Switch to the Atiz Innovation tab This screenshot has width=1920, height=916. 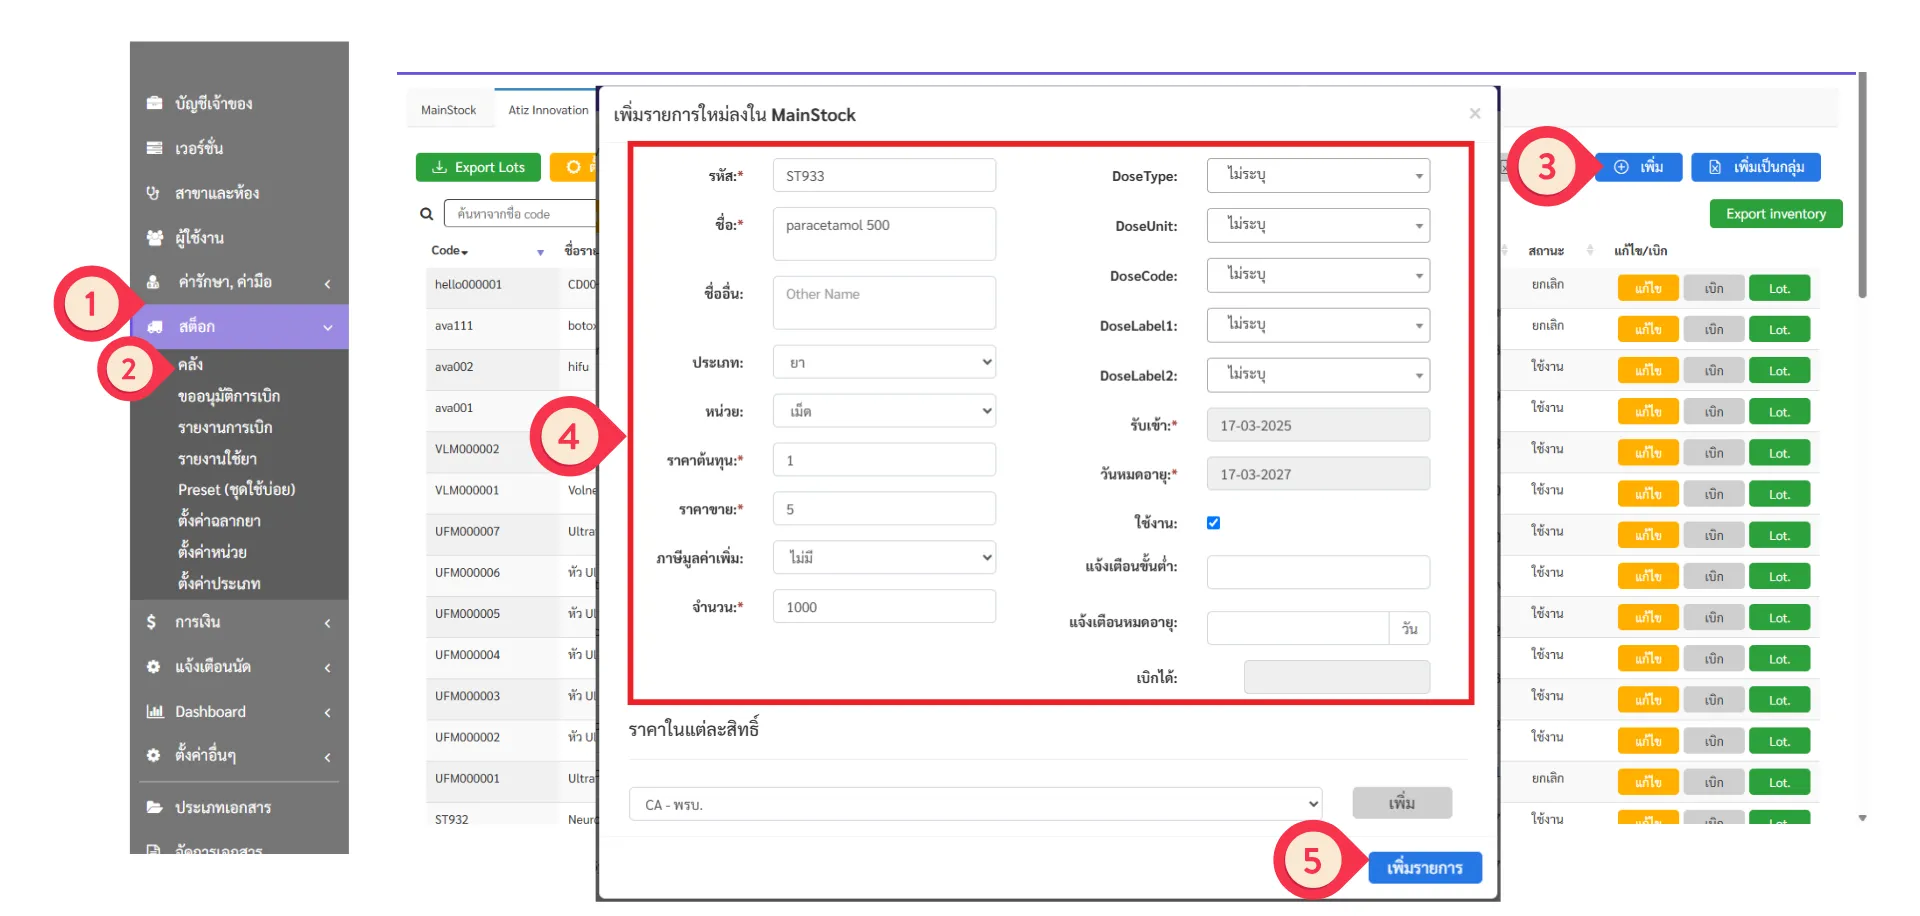coord(548,110)
